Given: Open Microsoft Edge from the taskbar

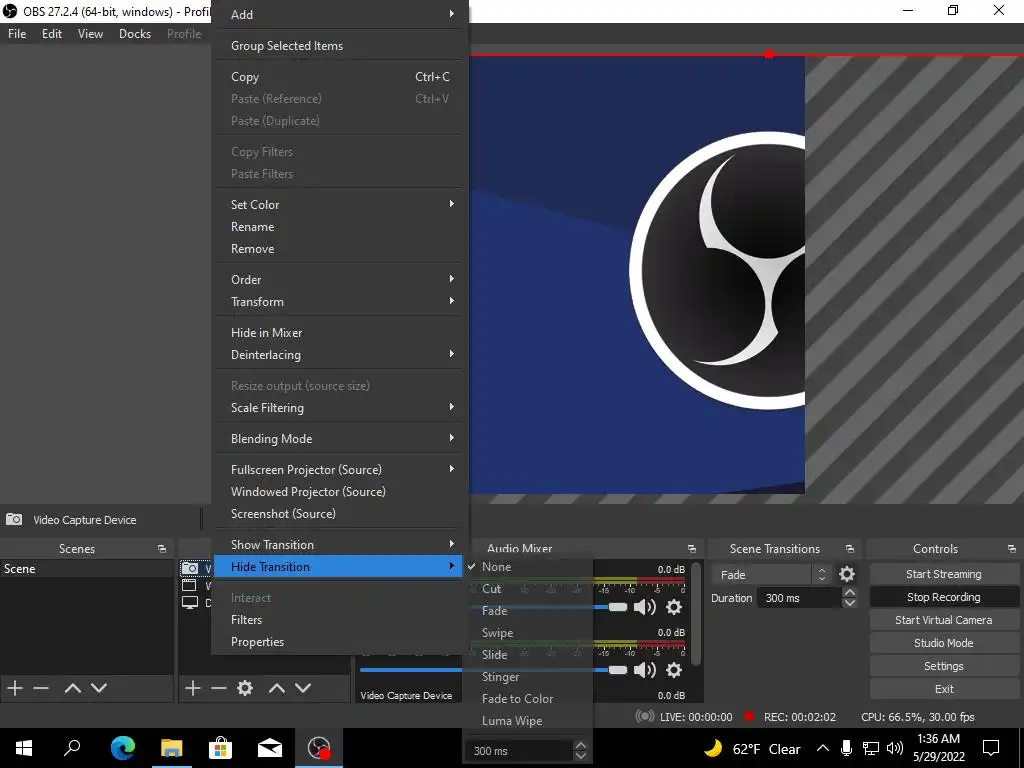Looking at the screenshot, I should pos(123,748).
